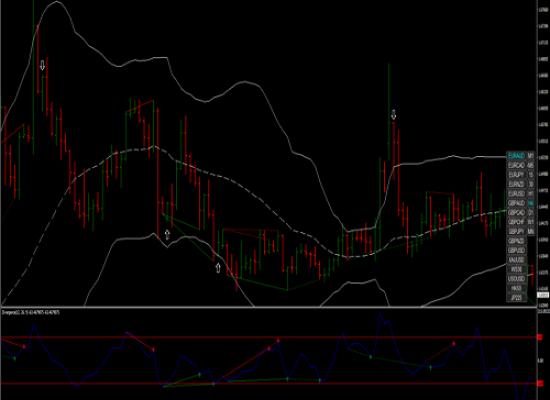
Task: Click the lower red level marker on the indicator scale
Action: [540, 384]
